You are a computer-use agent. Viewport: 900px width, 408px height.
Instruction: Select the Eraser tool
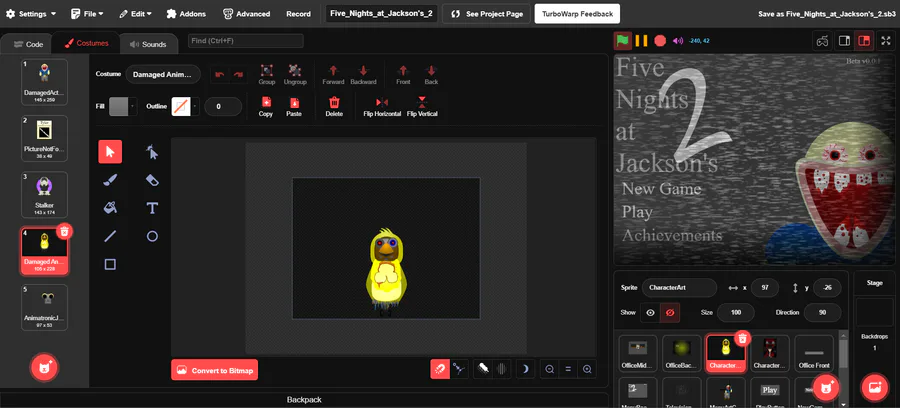pos(152,180)
